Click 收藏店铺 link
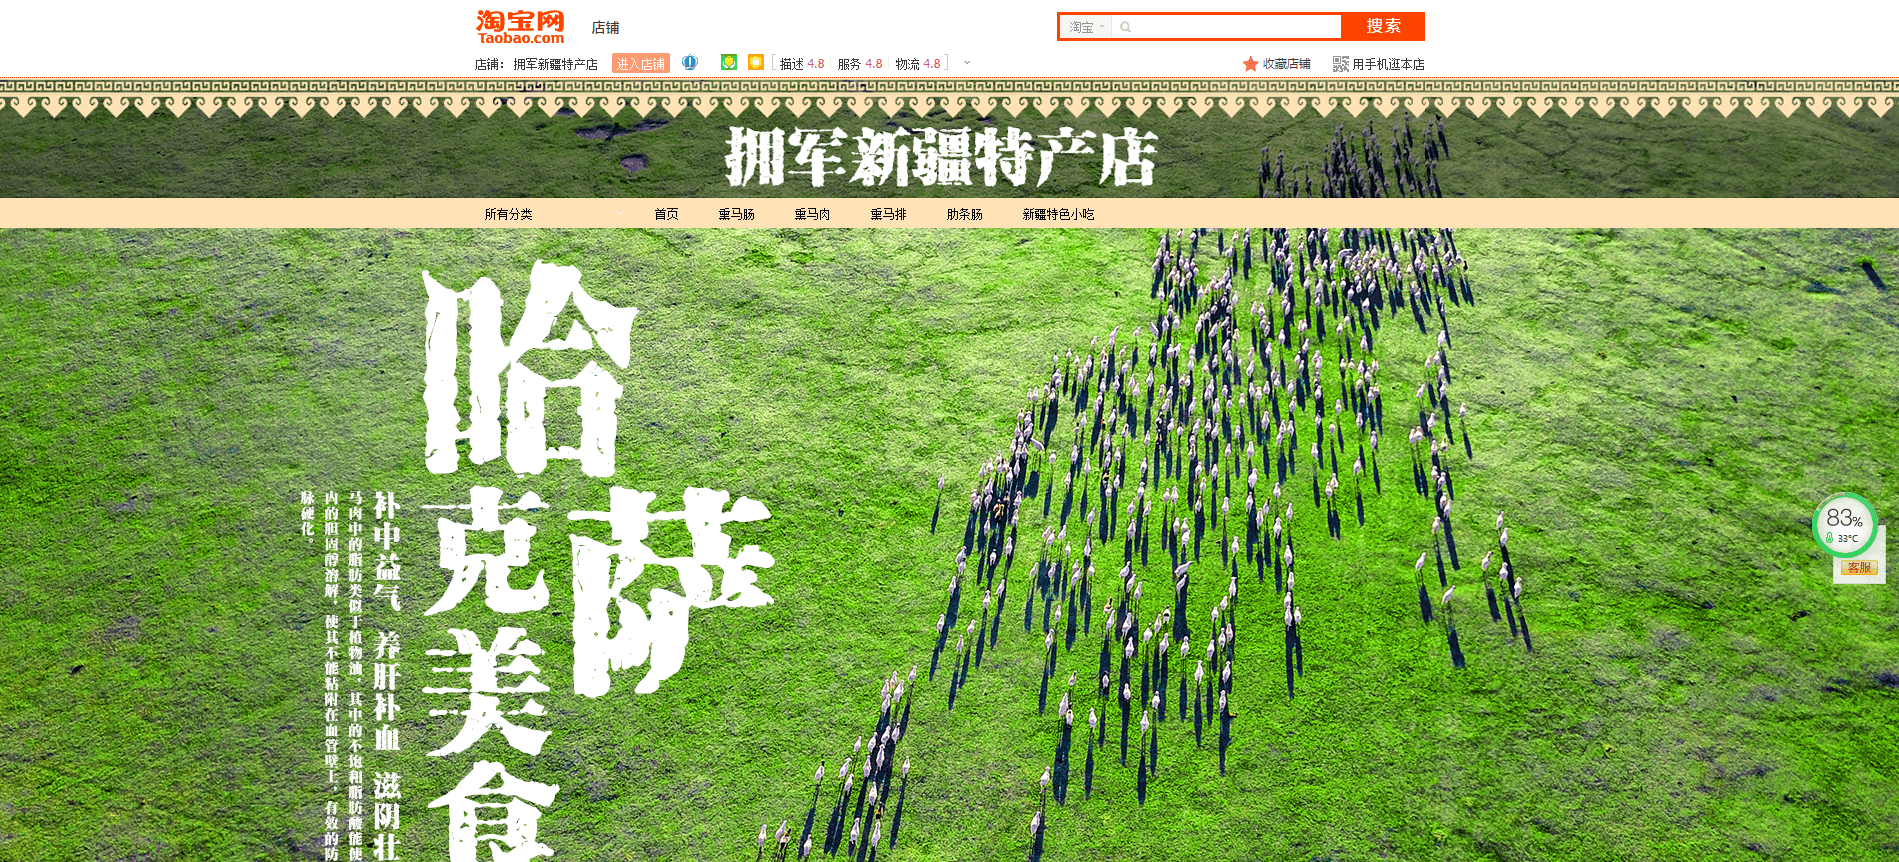This screenshot has height=862, width=1899. (x=1286, y=64)
